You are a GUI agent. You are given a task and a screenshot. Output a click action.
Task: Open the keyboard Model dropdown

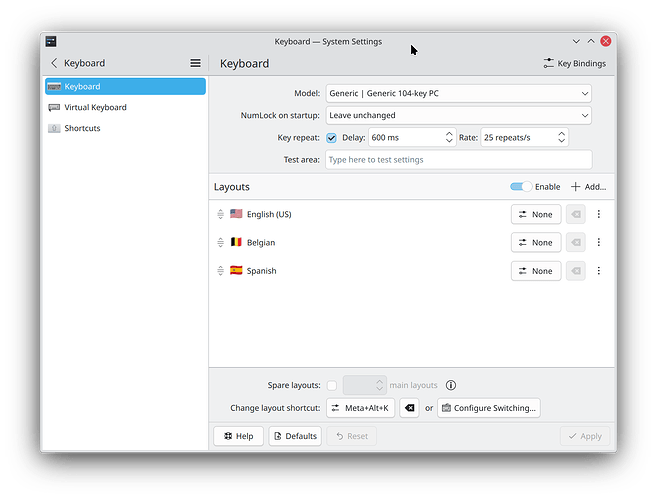[x=458, y=94]
